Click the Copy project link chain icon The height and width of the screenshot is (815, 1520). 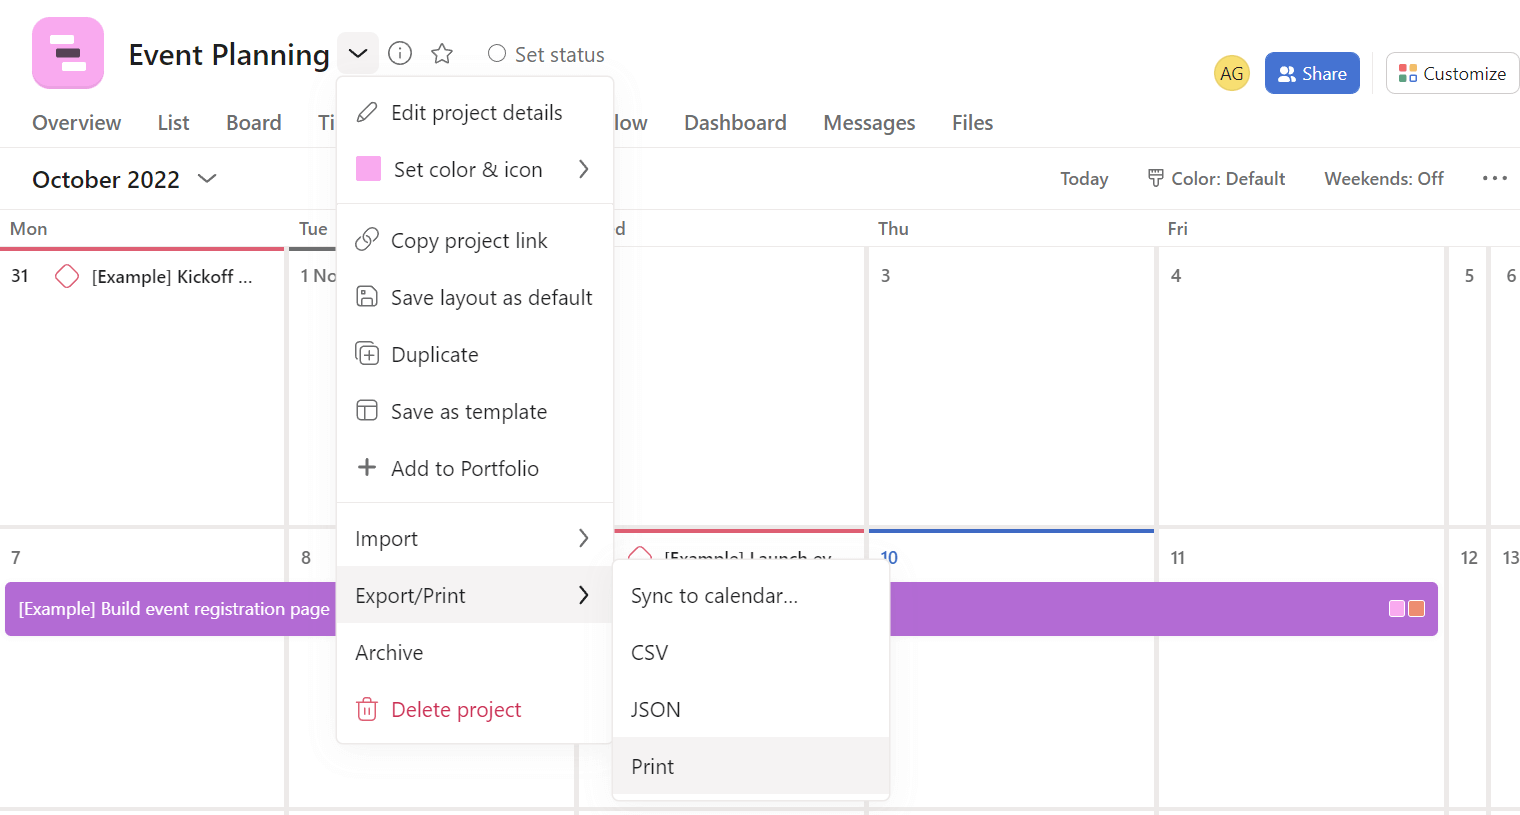[367, 240]
